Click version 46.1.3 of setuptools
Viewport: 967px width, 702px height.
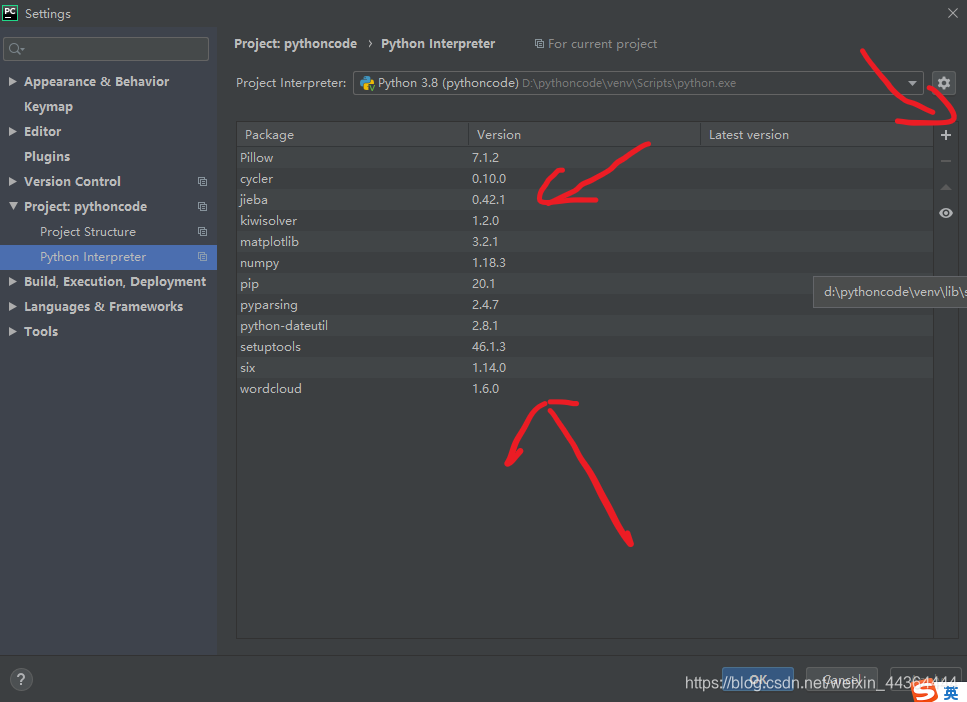pos(488,347)
